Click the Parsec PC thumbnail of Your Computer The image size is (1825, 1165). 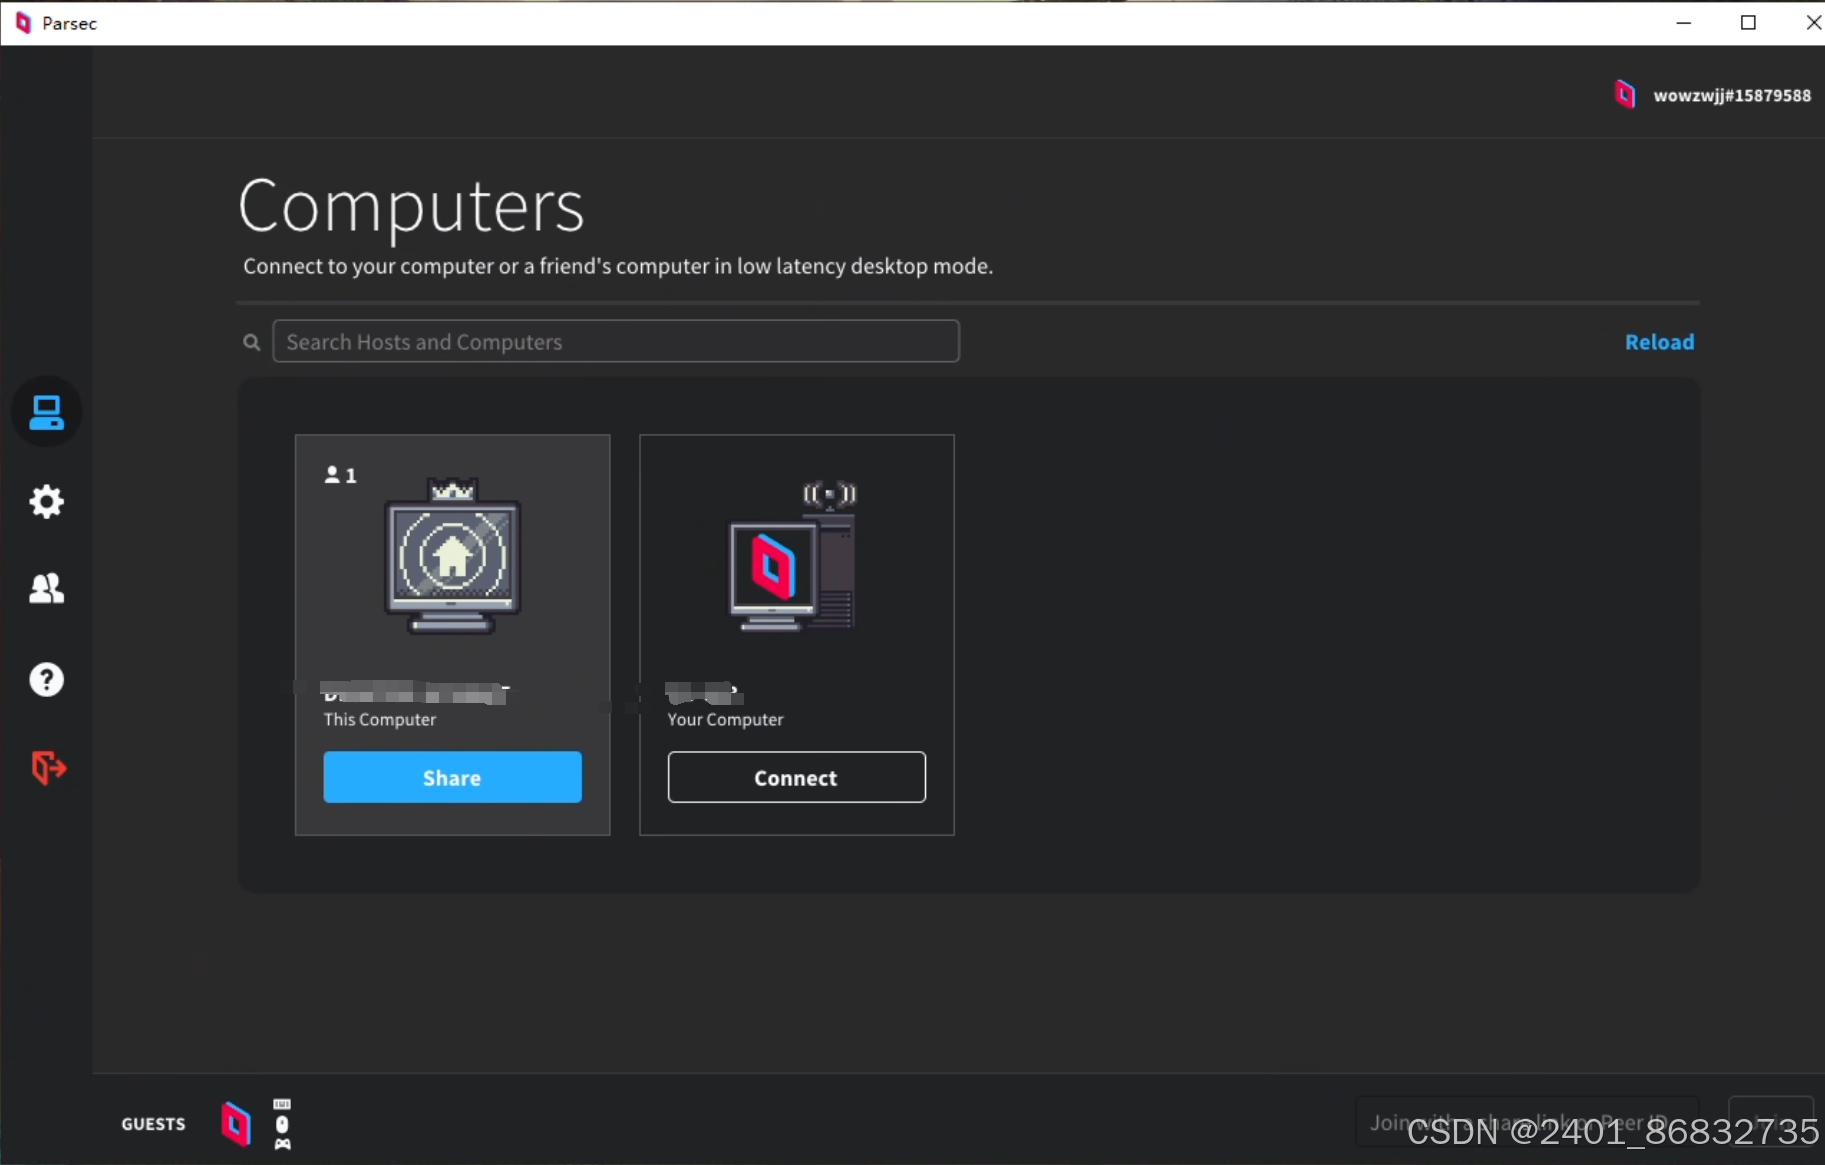793,558
